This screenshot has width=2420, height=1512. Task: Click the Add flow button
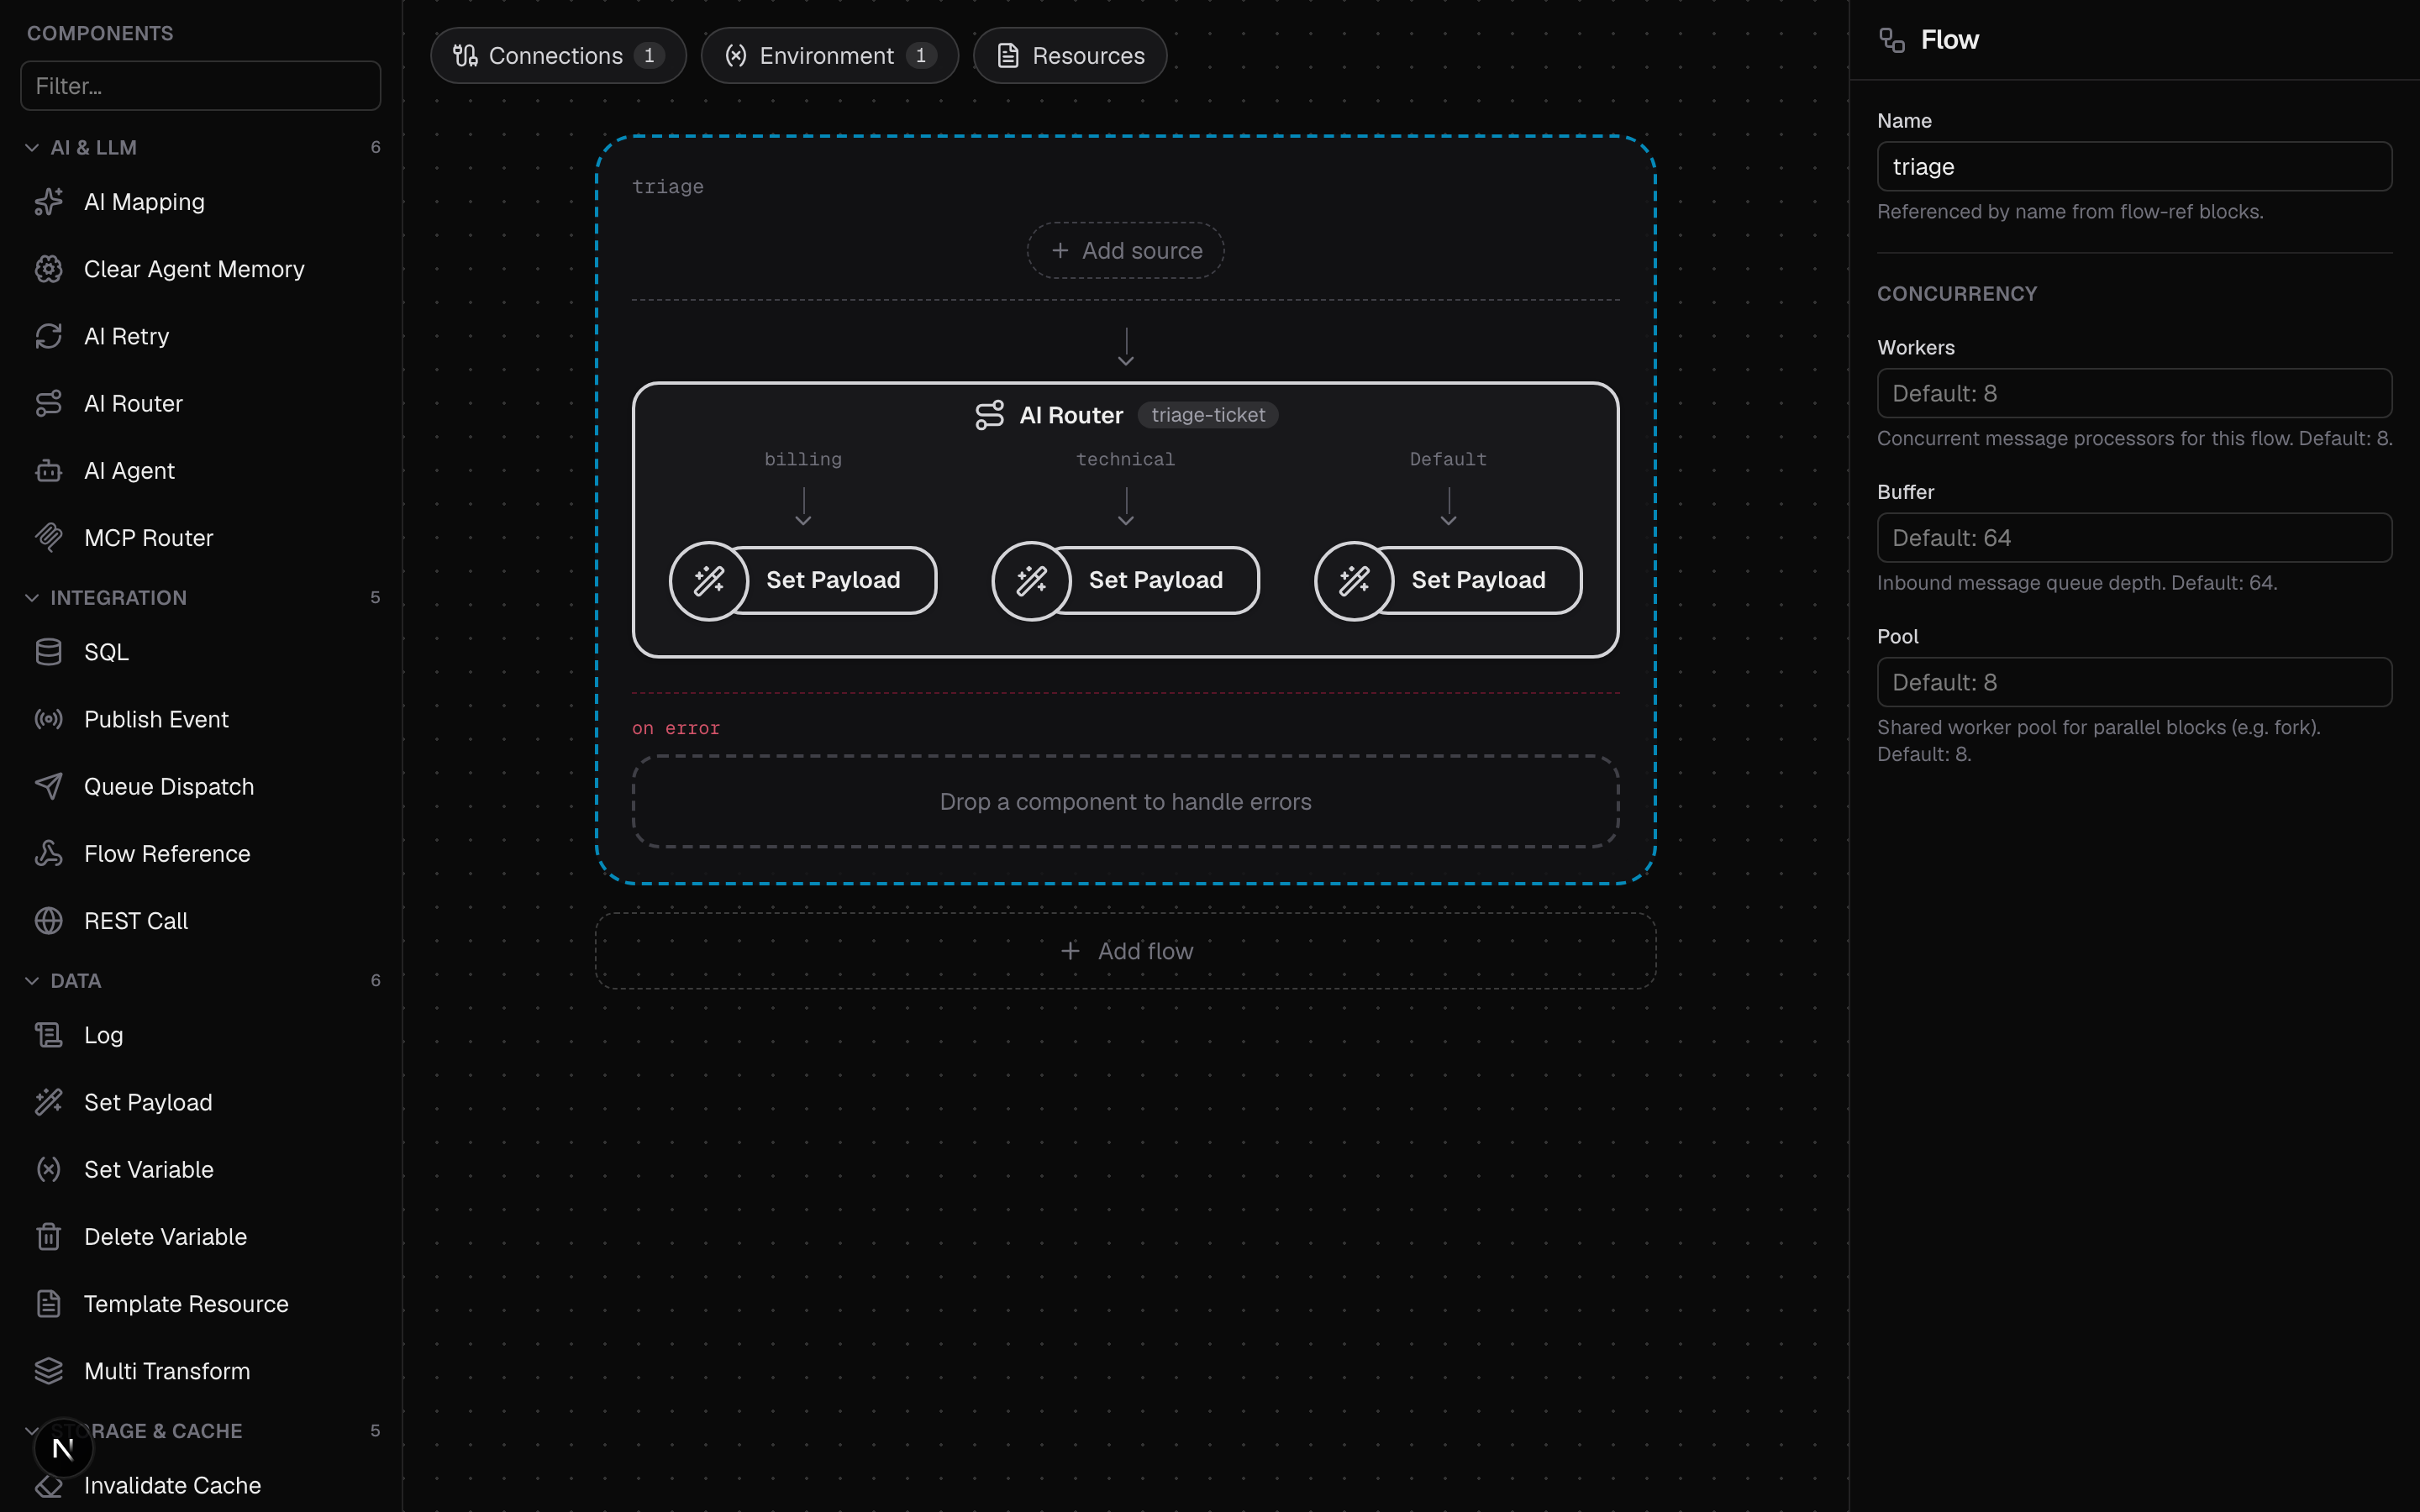(1126, 951)
